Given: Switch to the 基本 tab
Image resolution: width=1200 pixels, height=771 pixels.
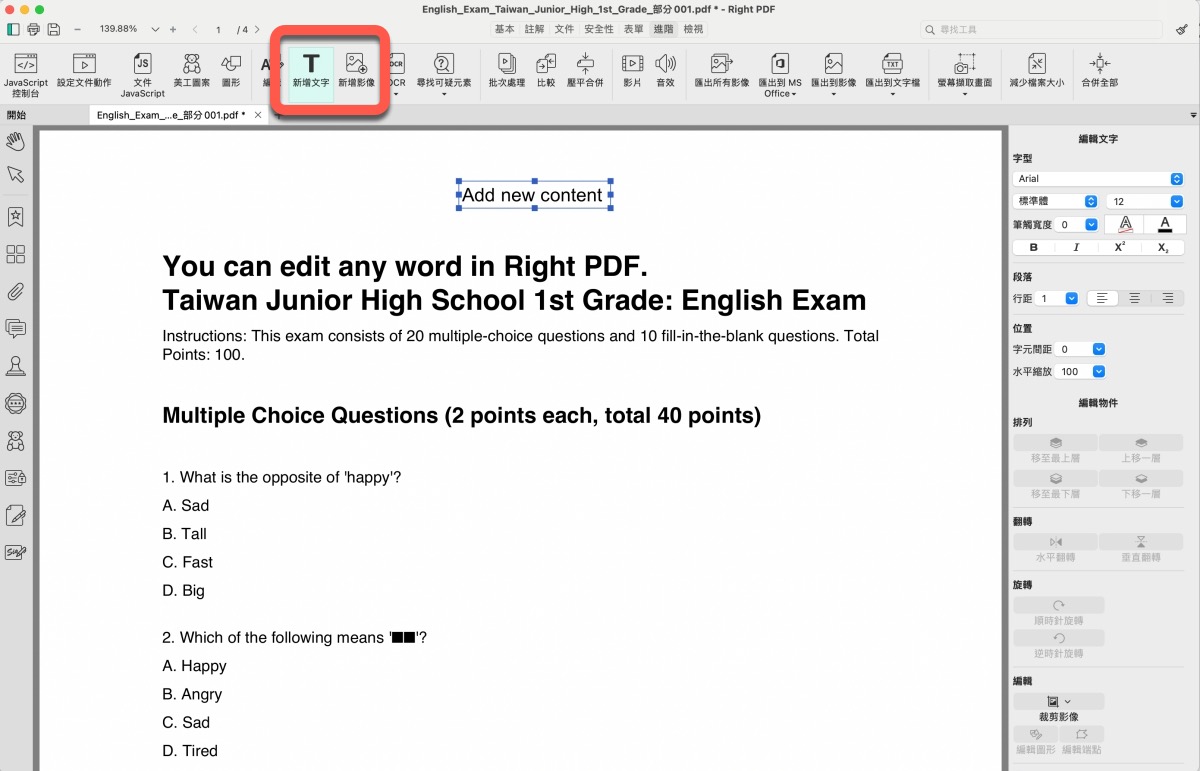Looking at the screenshot, I should [505, 29].
